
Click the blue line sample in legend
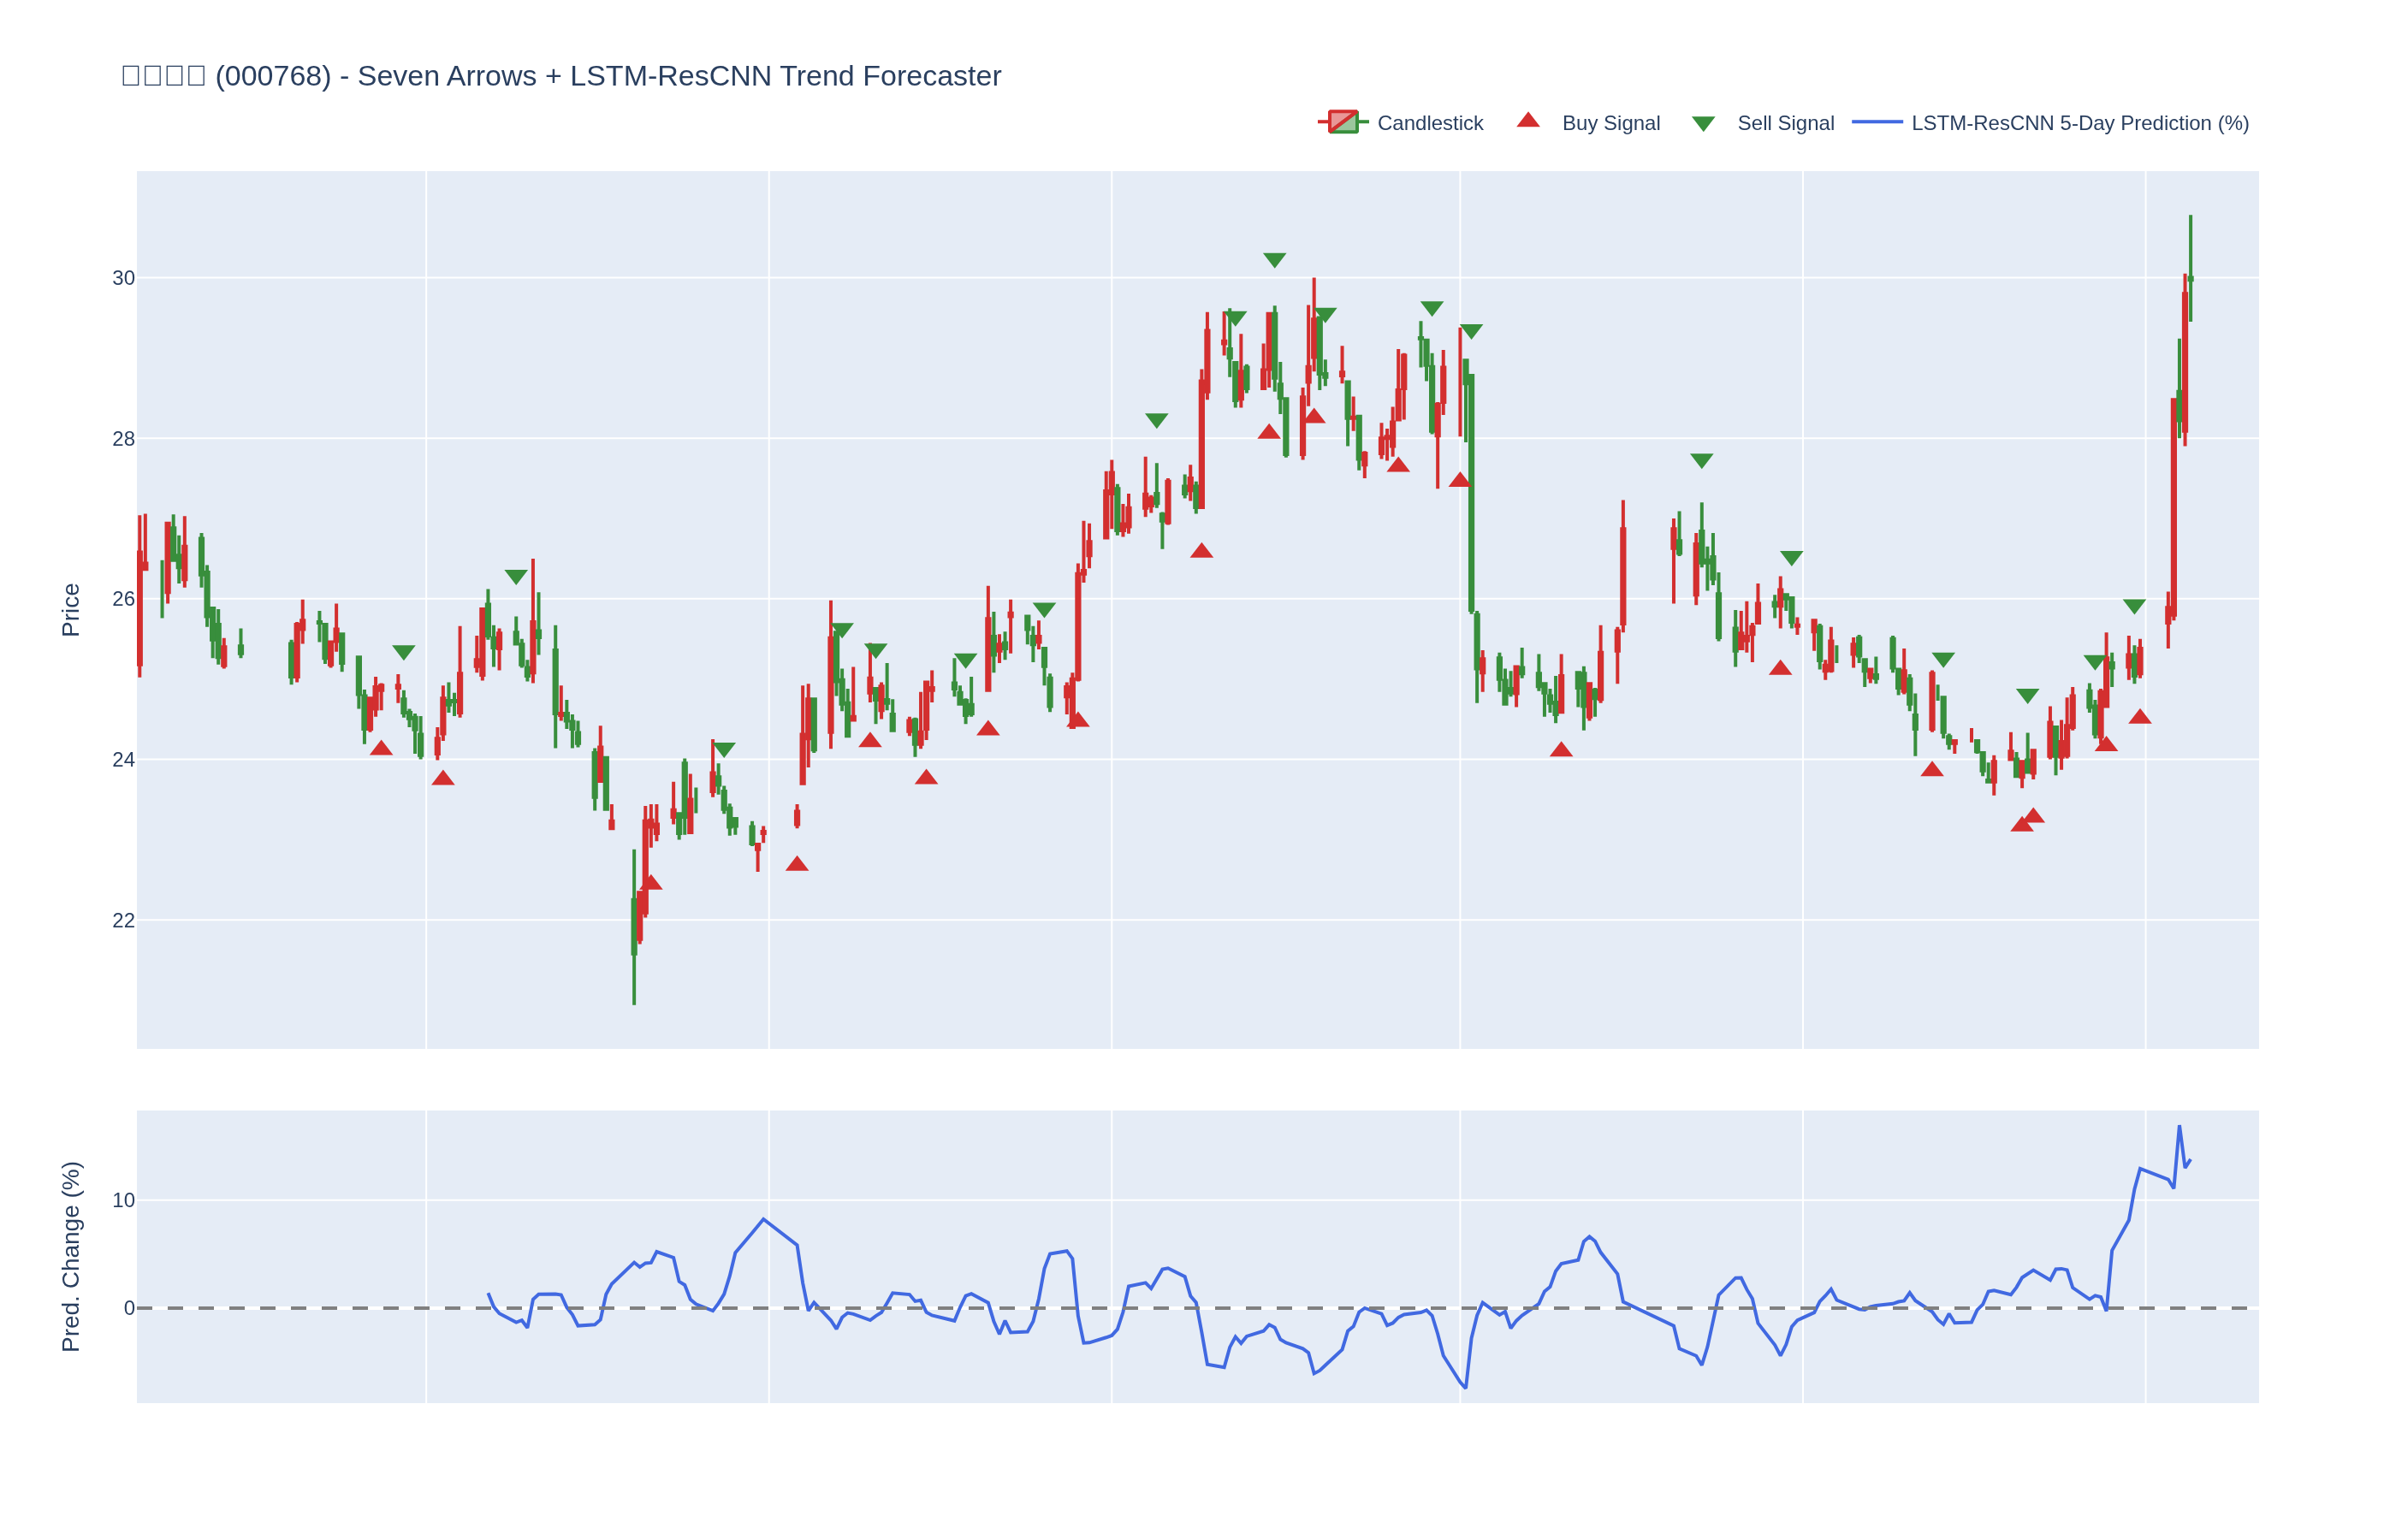tap(1876, 122)
